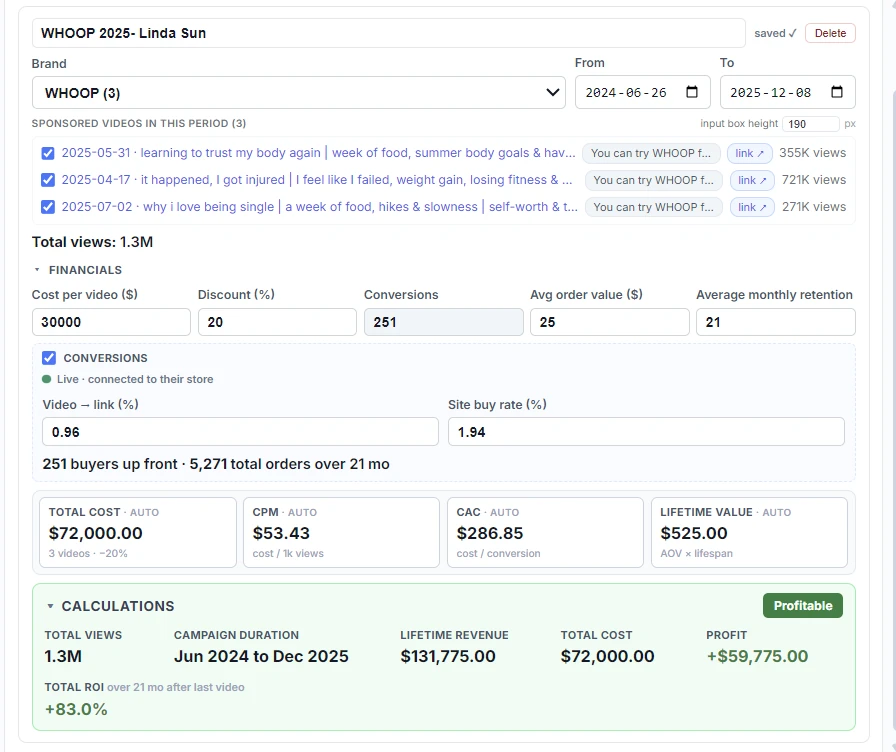The image size is (896, 752).
Task: Click 'SPONSORED VIDEOS IN THIS PERIOD (3)' label
Action: 139,123
